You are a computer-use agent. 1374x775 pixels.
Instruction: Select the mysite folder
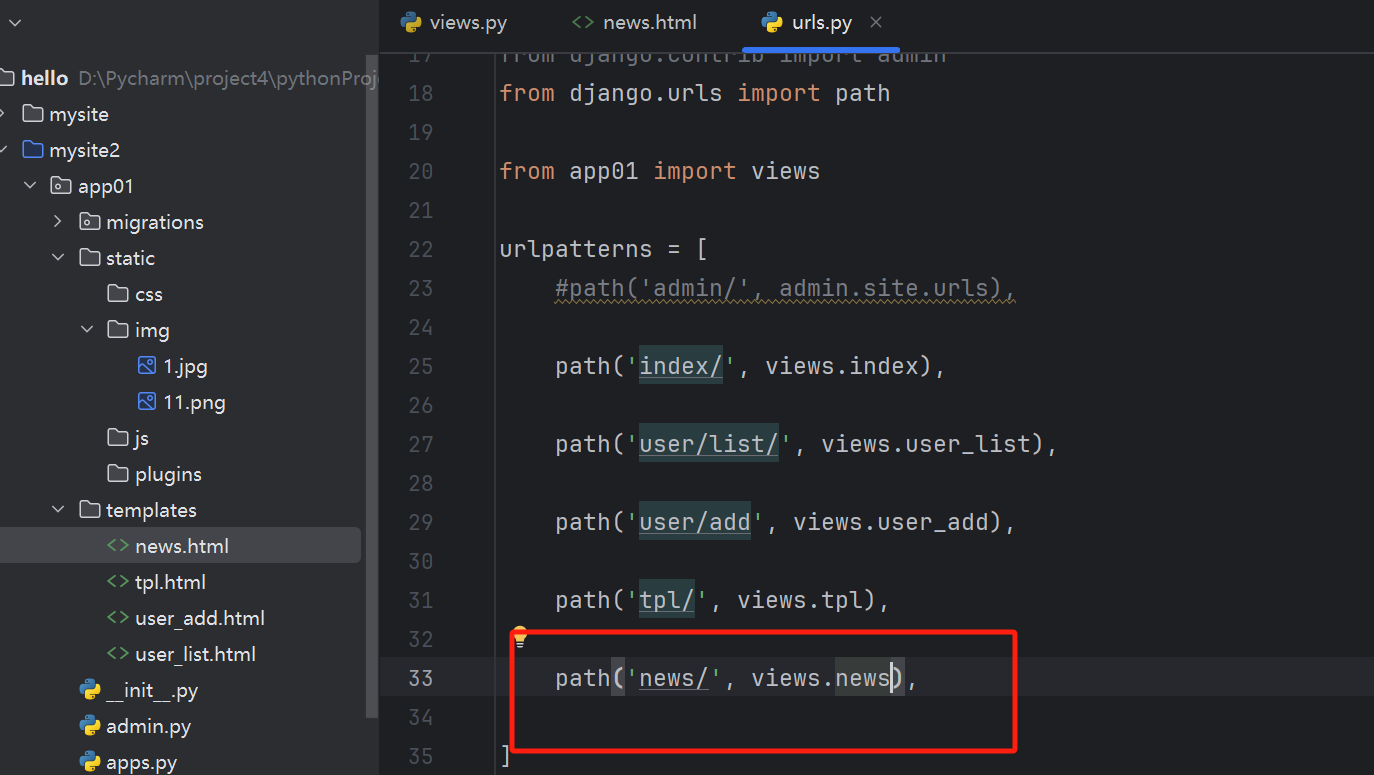click(79, 114)
